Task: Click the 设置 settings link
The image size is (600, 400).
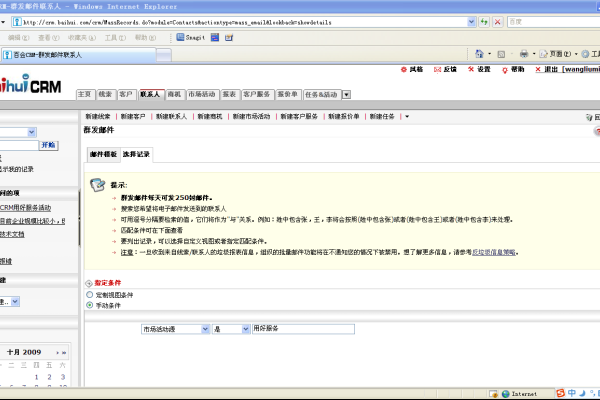Action: point(479,69)
